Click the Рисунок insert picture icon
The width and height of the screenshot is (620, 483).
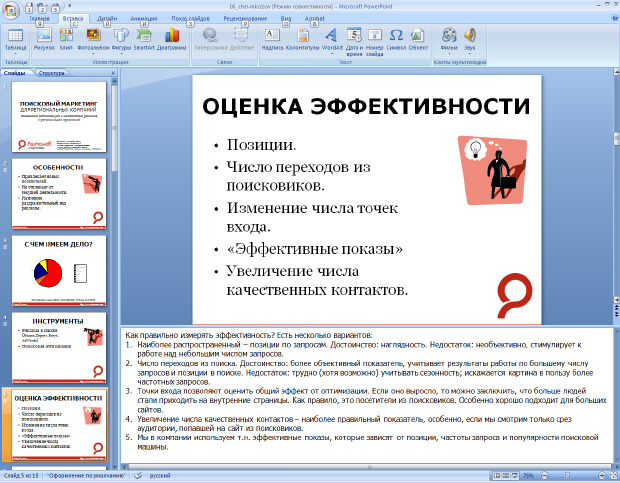pyautogui.click(x=44, y=39)
